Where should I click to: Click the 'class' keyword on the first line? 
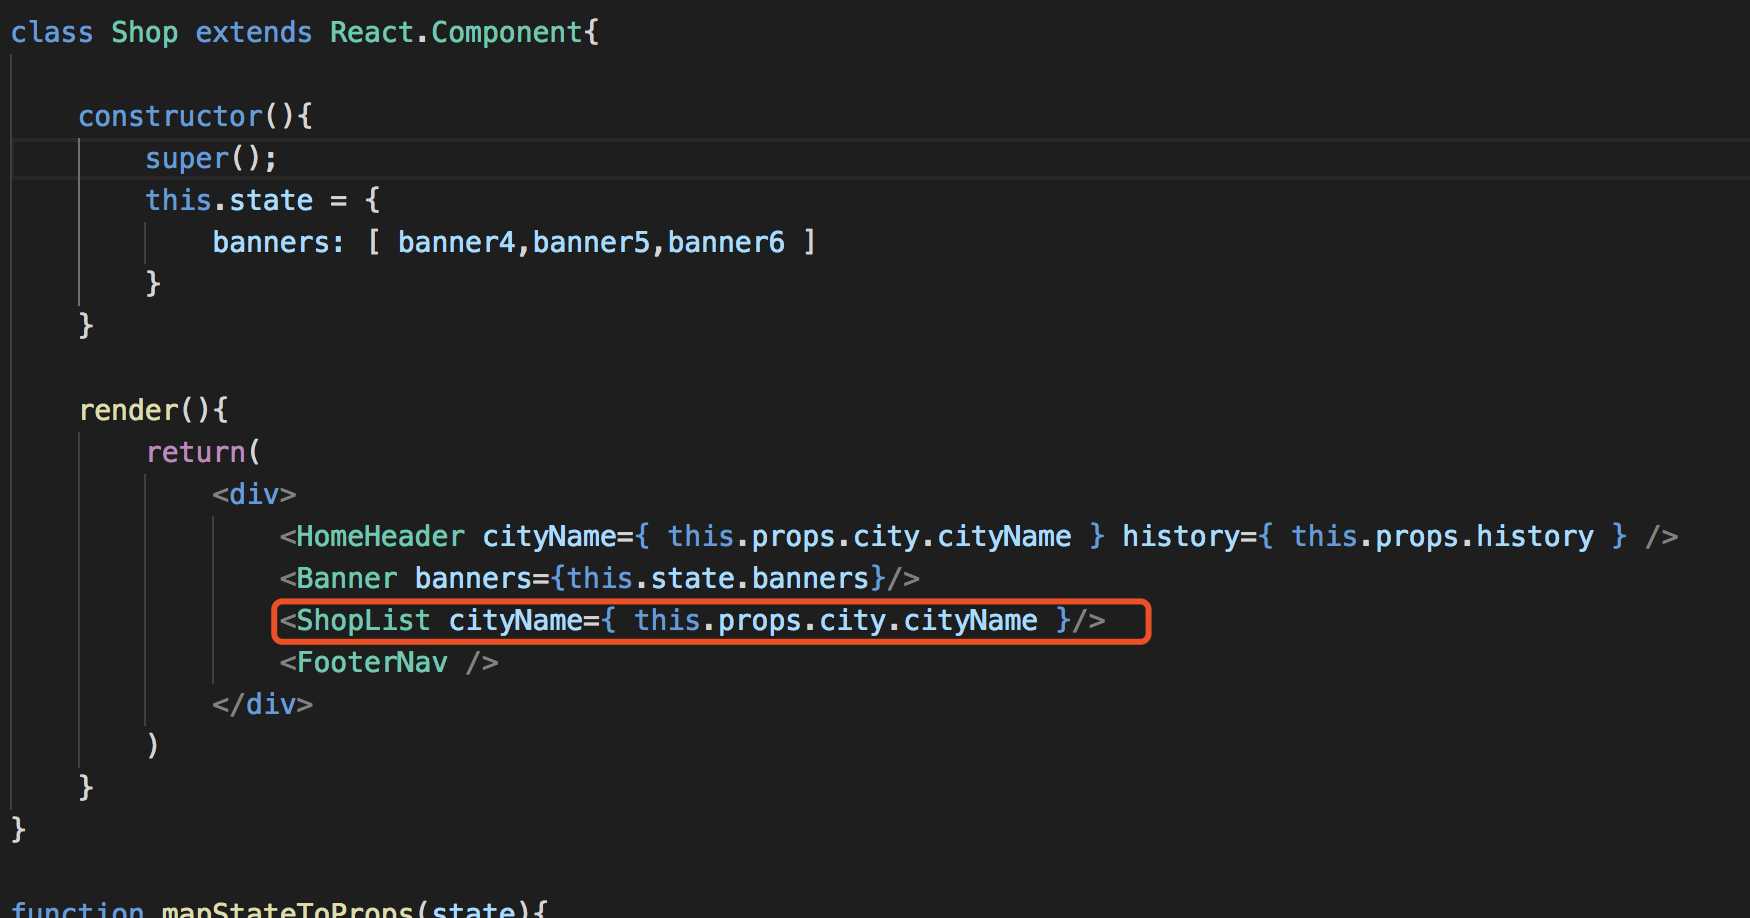[x=52, y=33]
